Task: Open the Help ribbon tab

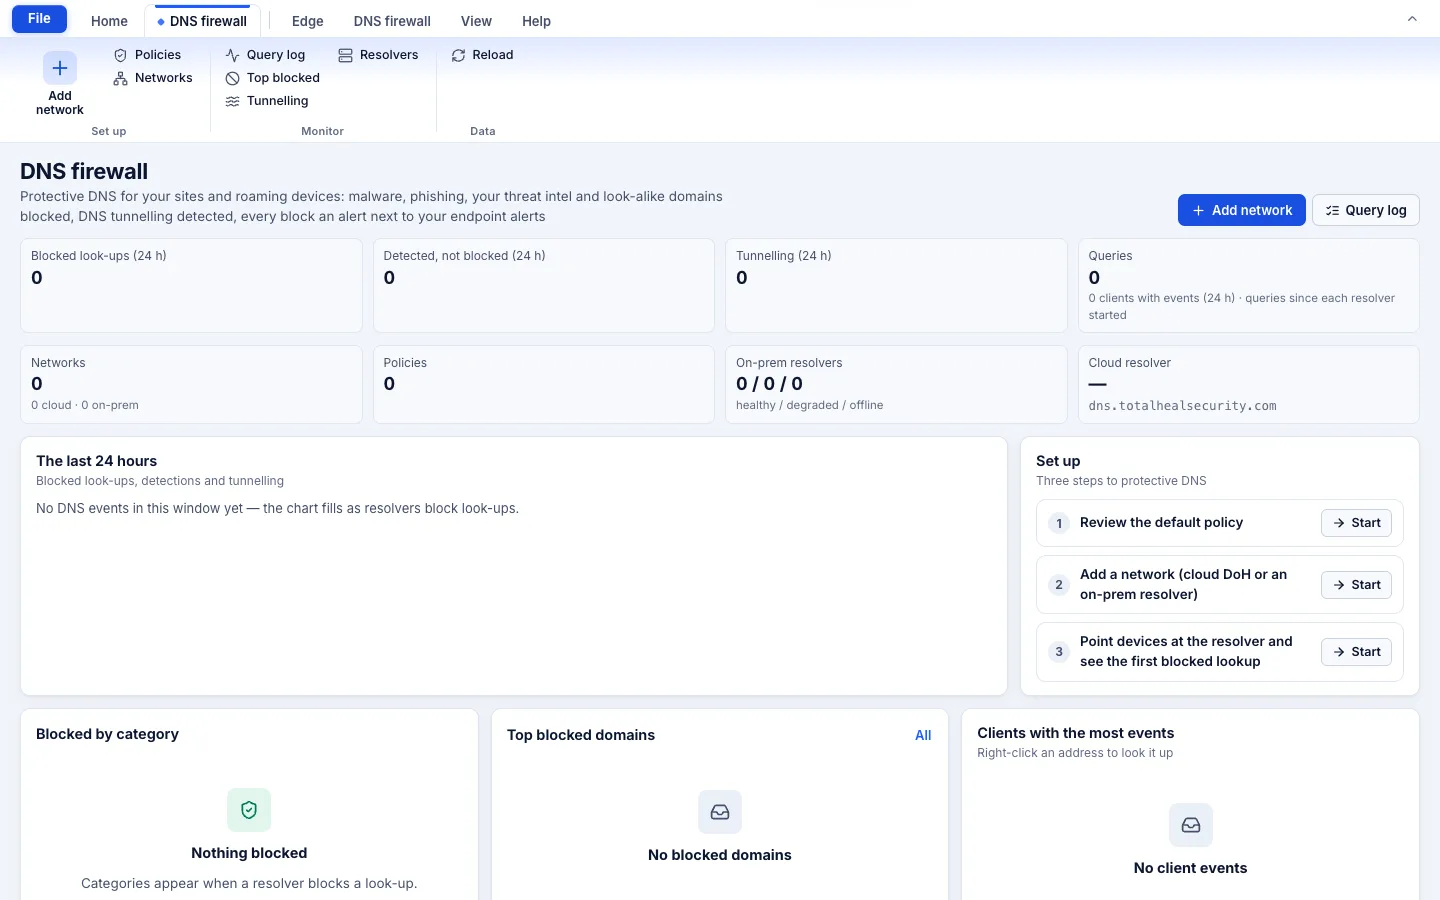Action: tap(536, 21)
